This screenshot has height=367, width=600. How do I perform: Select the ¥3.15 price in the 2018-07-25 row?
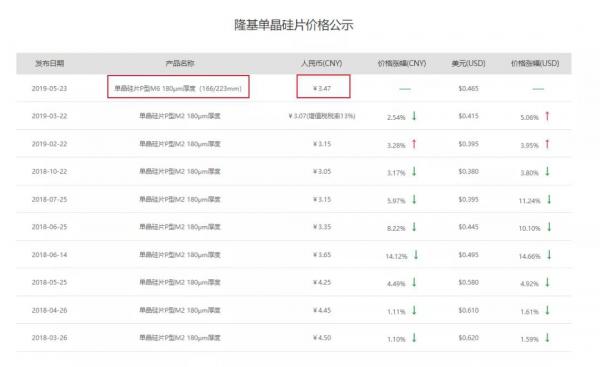click(x=322, y=199)
